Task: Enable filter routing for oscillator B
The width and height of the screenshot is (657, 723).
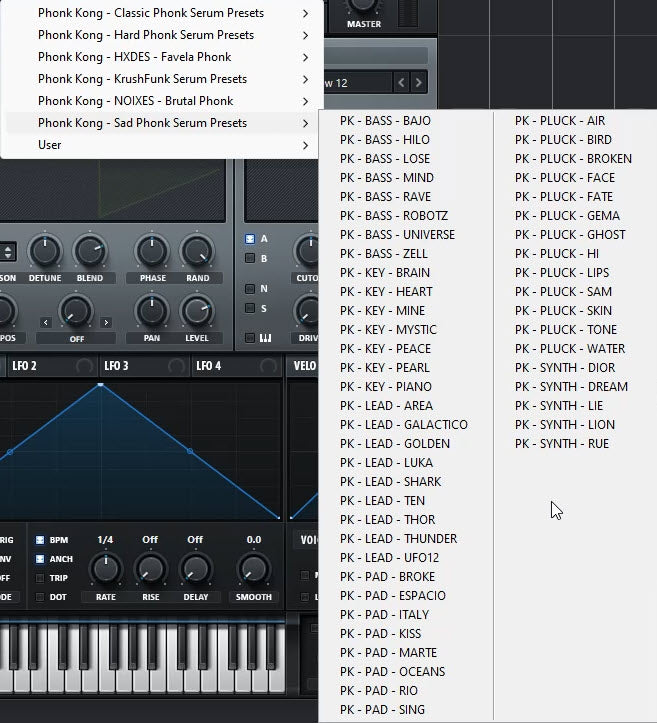Action: click(x=250, y=258)
